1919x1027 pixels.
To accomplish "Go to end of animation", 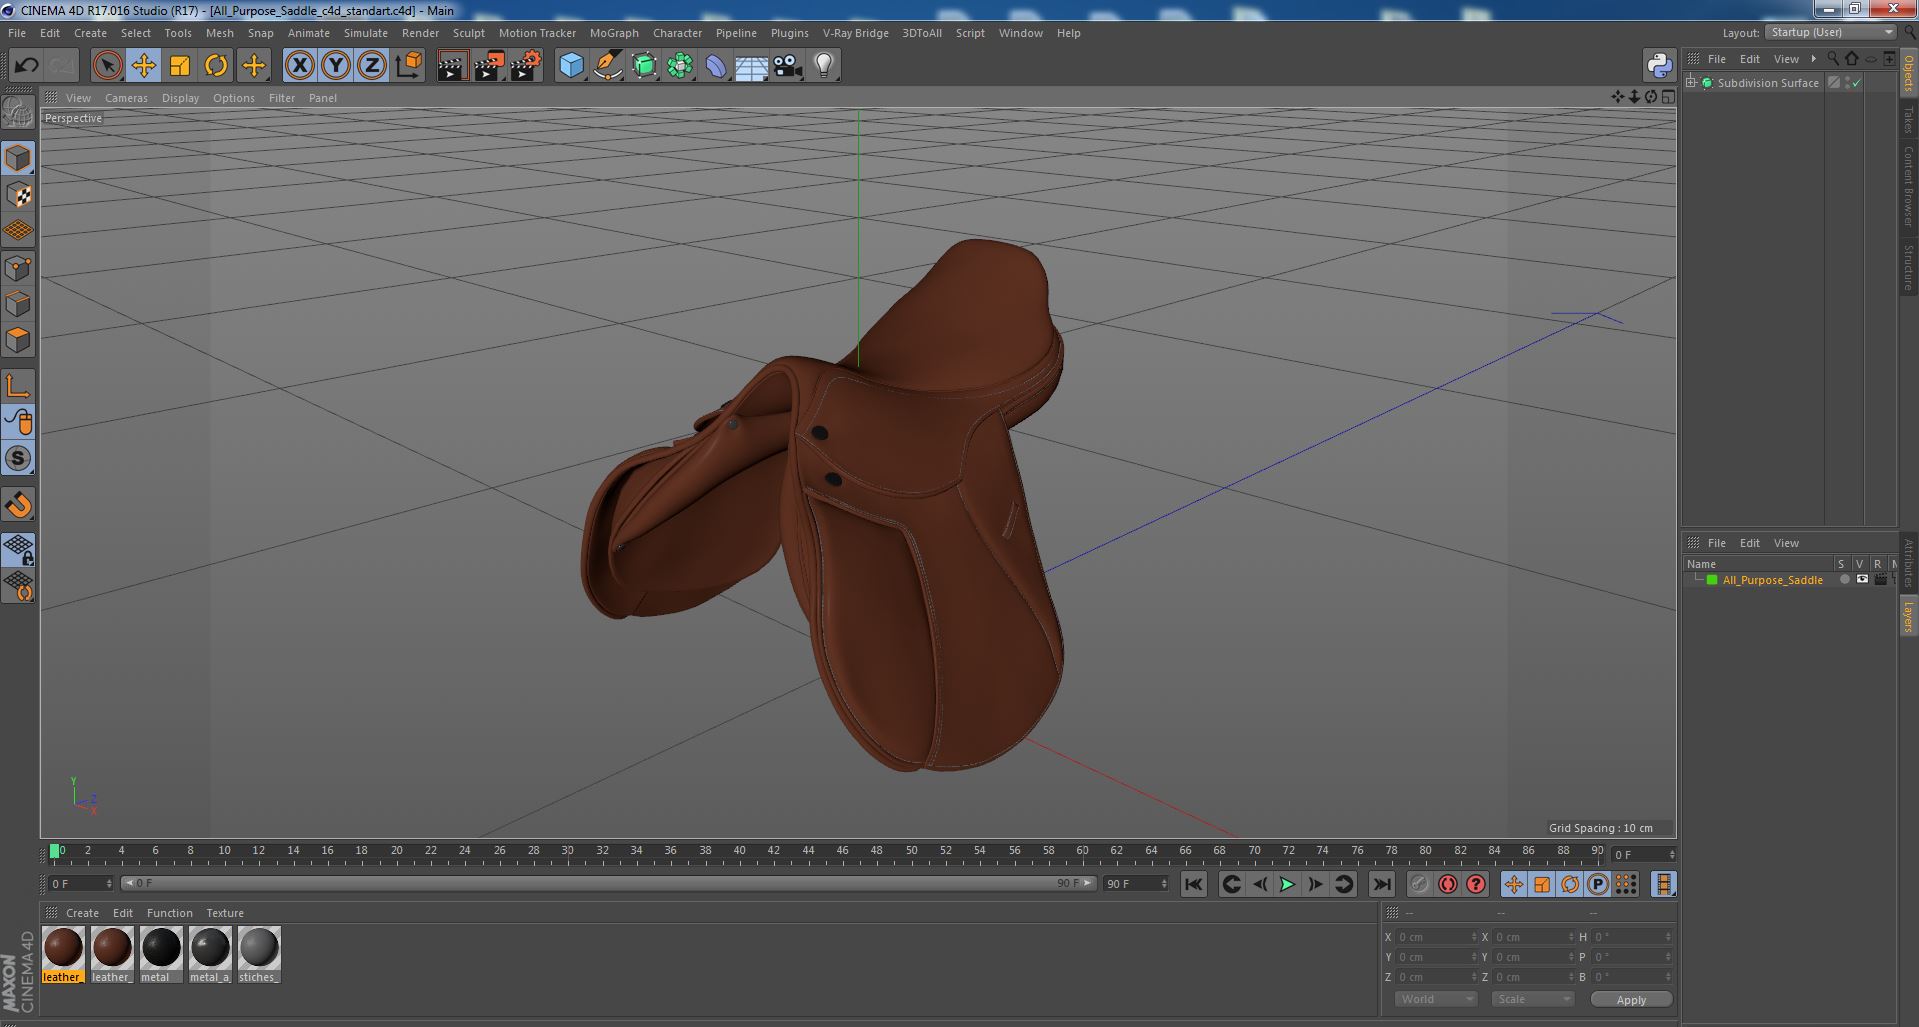I will [x=1381, y=884].
